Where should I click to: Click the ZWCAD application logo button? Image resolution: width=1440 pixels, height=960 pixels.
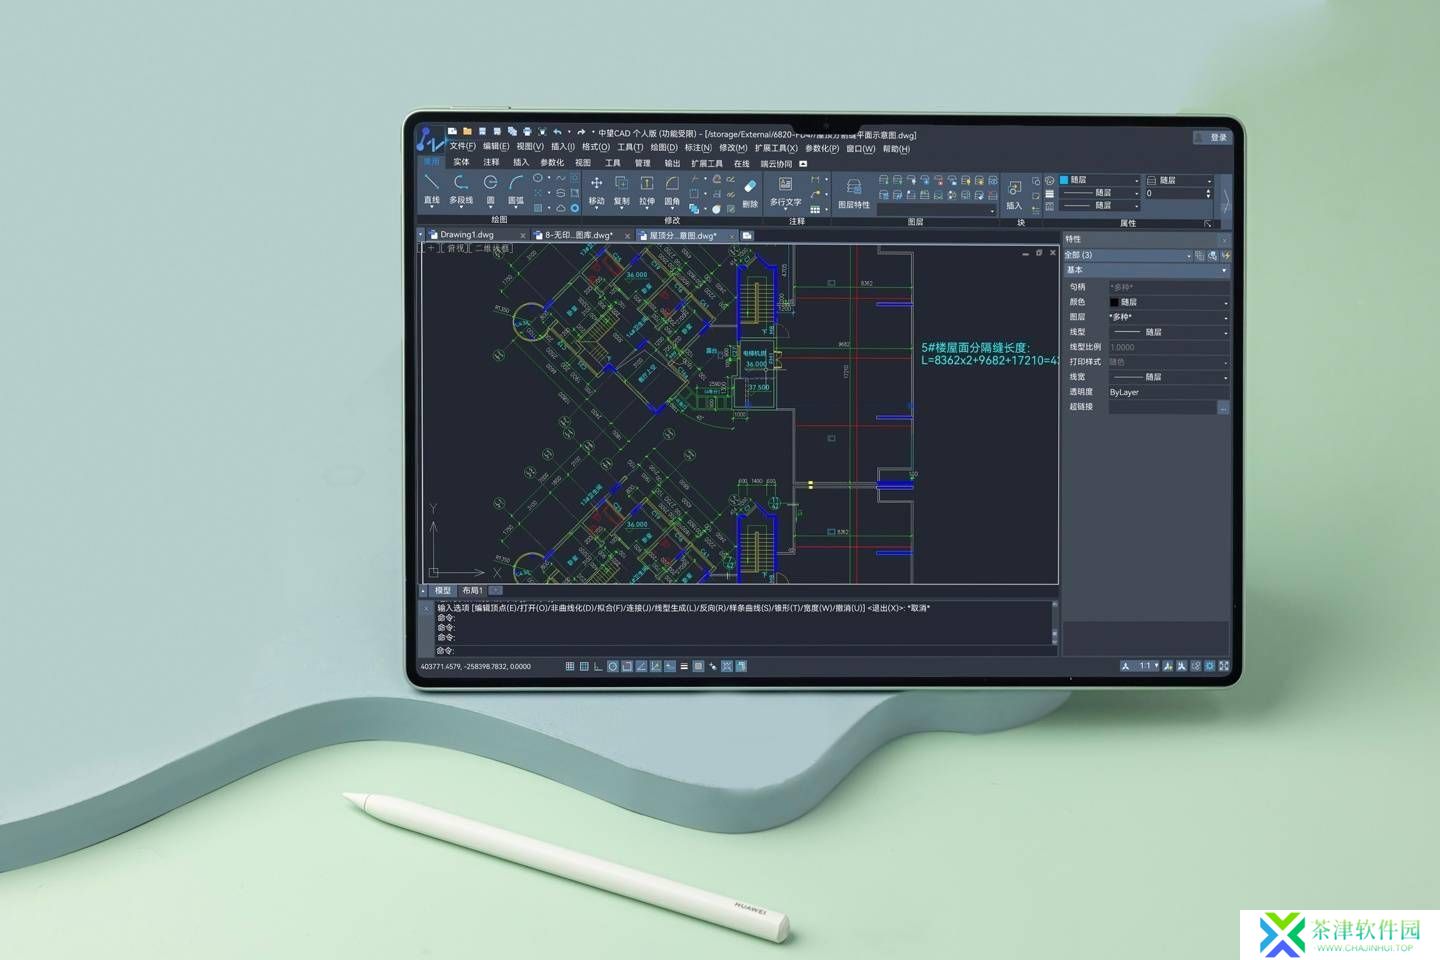tap(431, 138)
